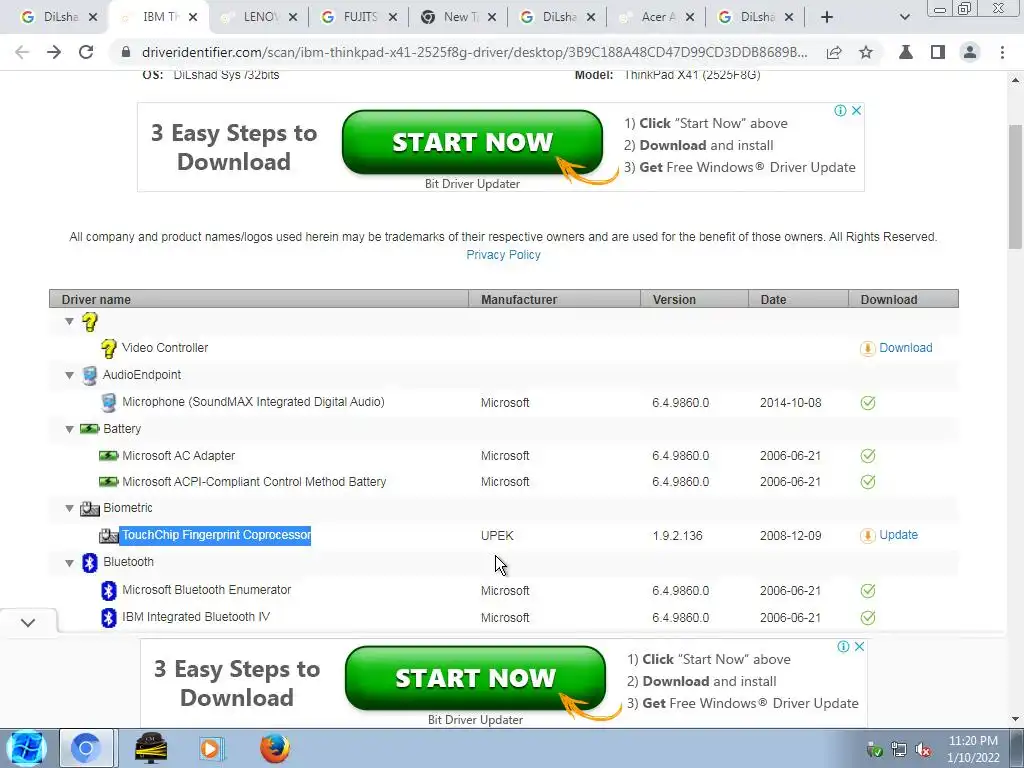This screenshot has width=1024, height=768.
Task: Click the Microsoft Bluetooth Enumerator icon
Action: coord(108,590)
